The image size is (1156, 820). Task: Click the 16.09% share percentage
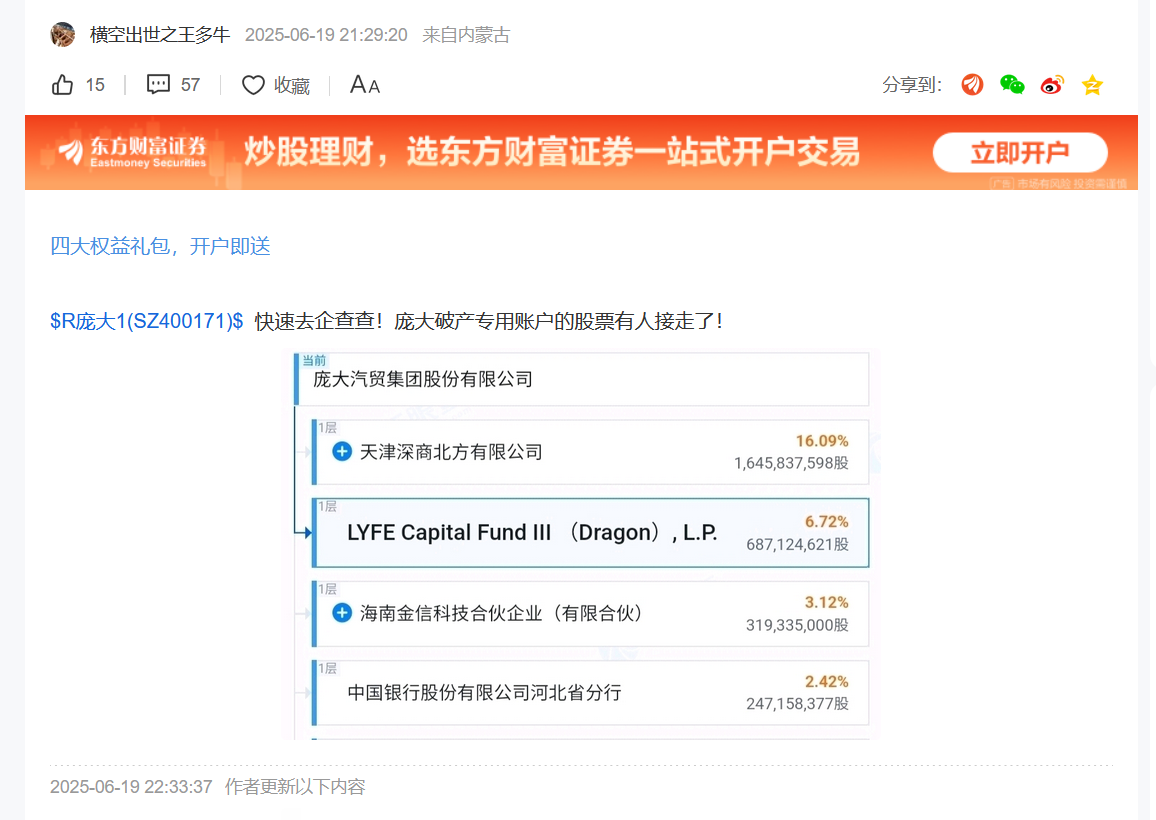coord(821,441)
